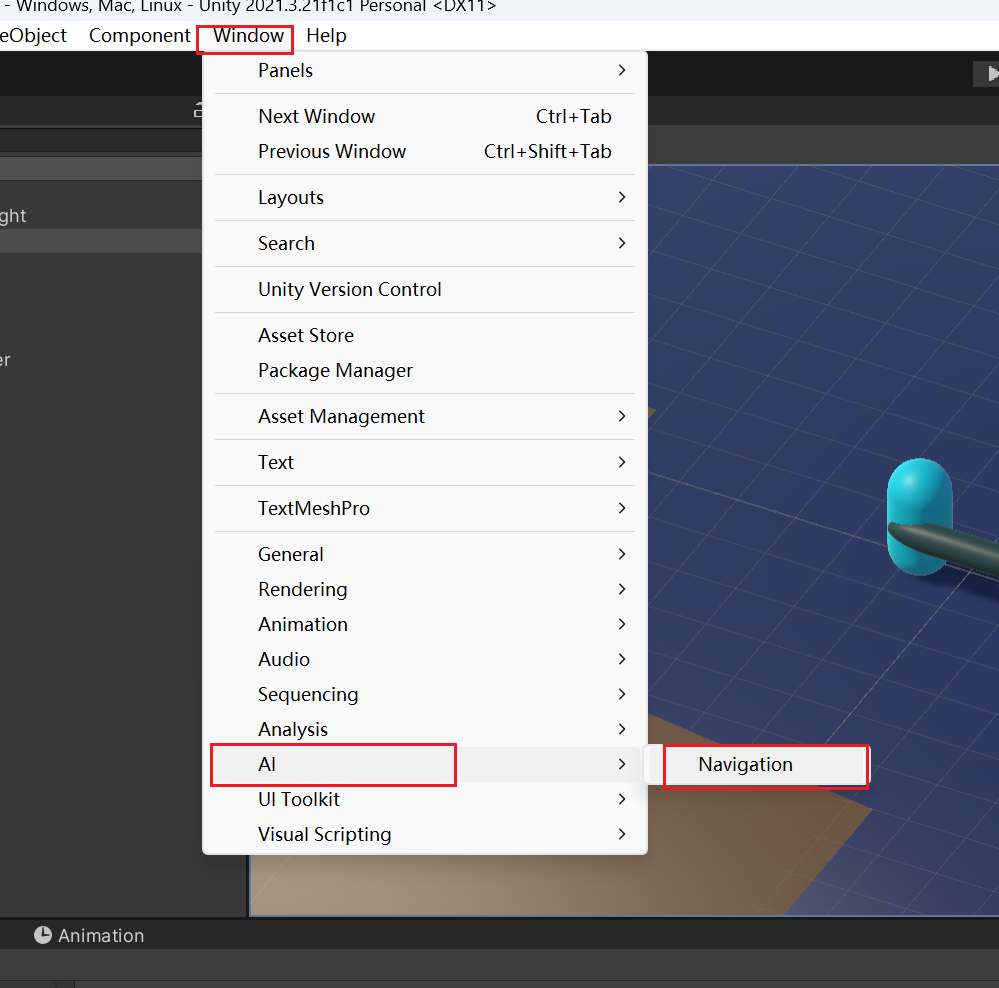
Task: Expand the Text submenu
Action: [425, 462]
